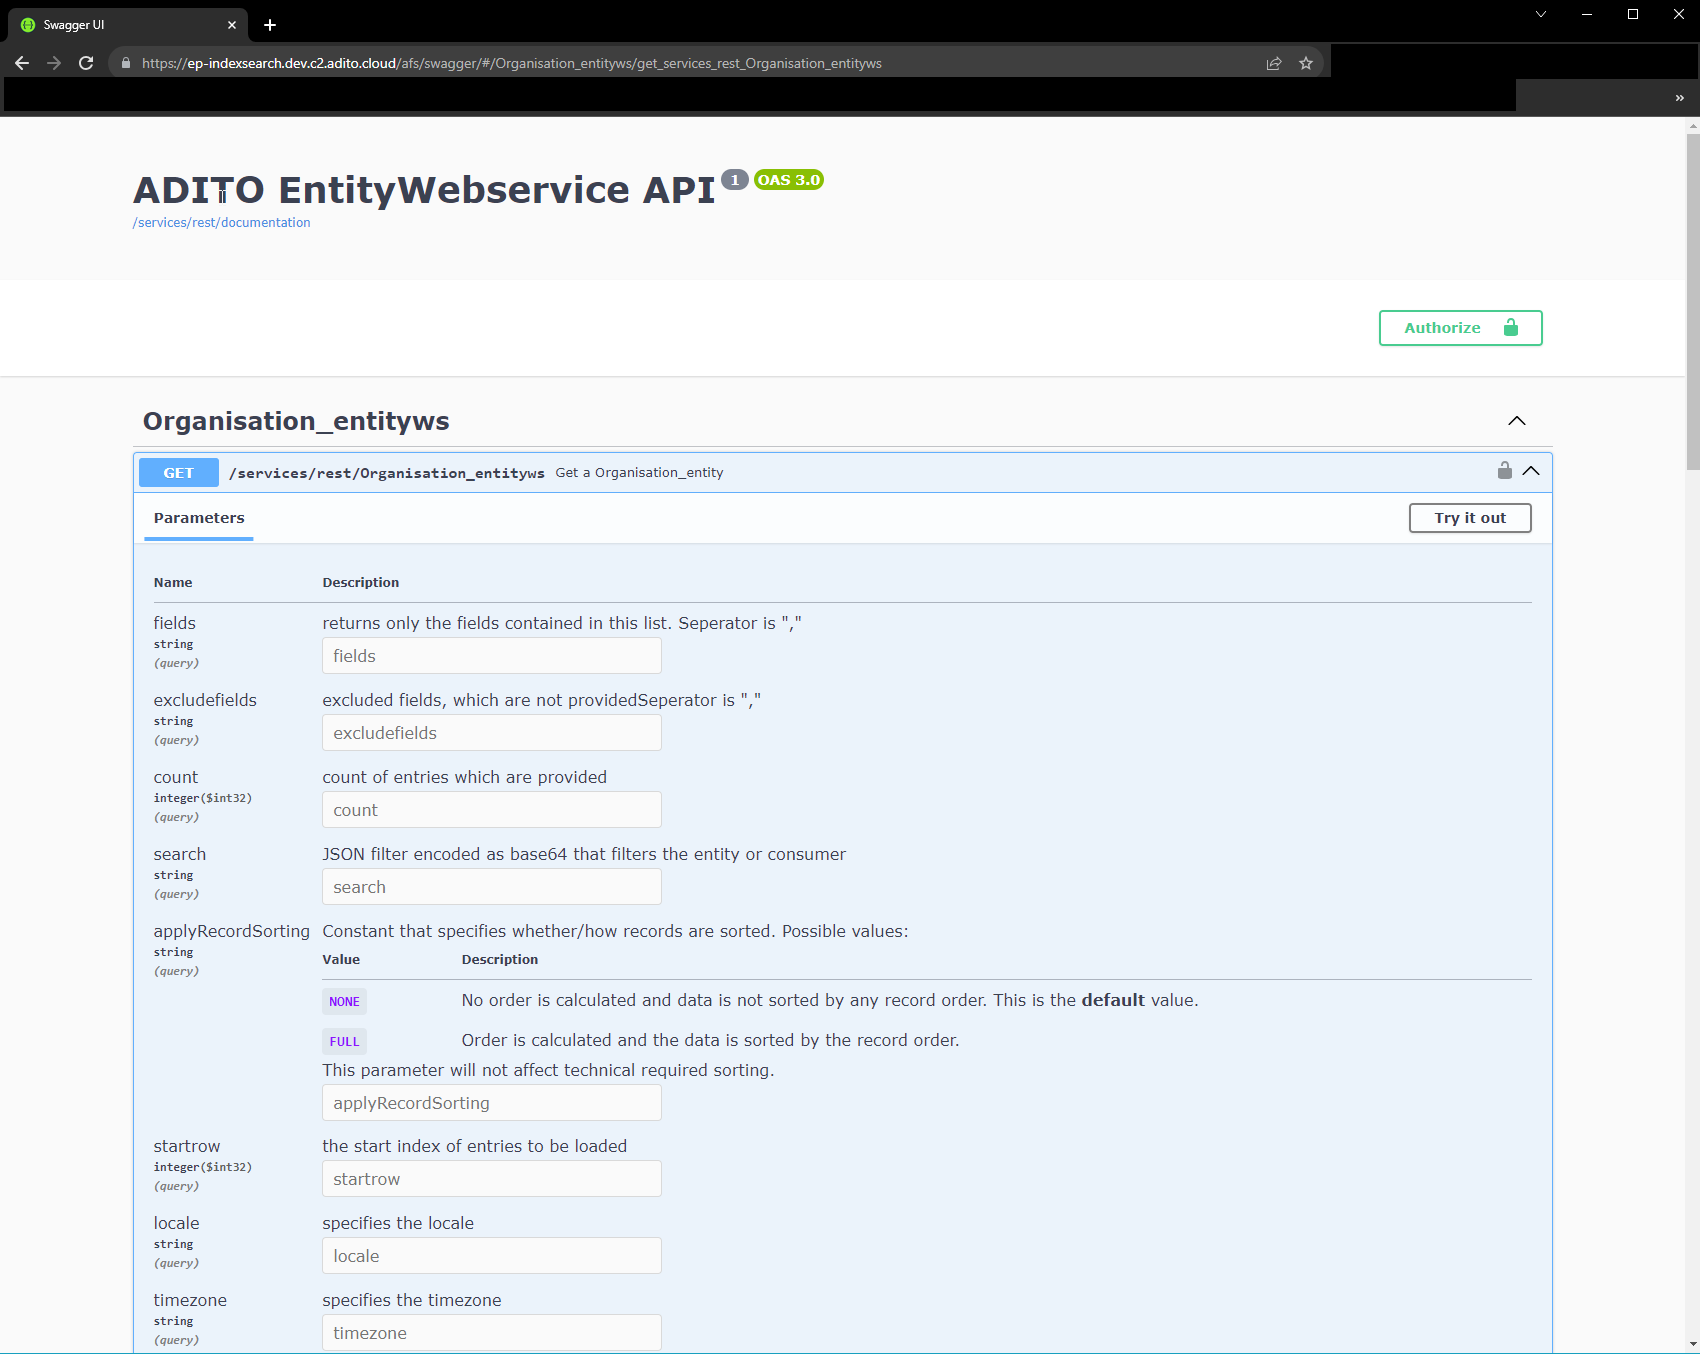Focus the search parameter input box

(x=492, y=887)
